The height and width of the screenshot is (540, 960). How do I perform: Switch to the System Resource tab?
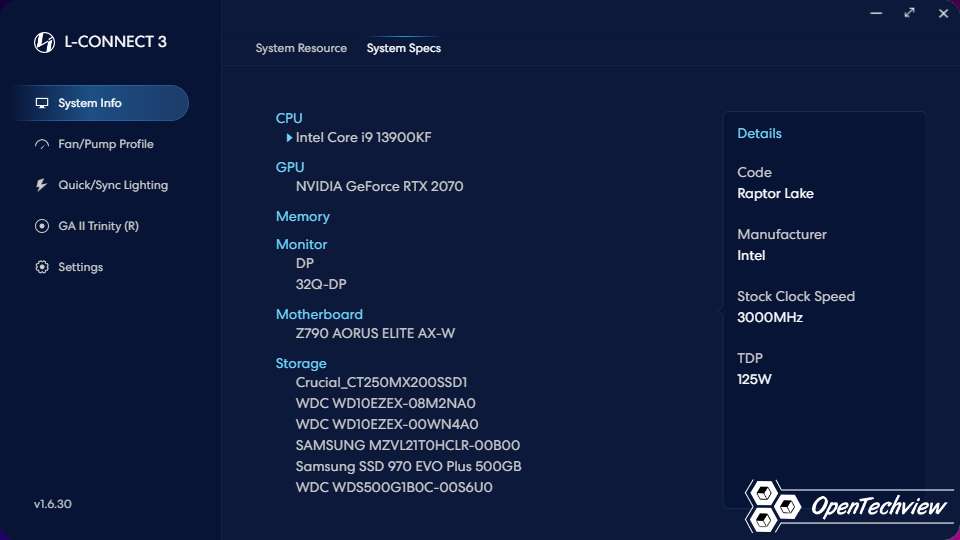pos(301,48)
